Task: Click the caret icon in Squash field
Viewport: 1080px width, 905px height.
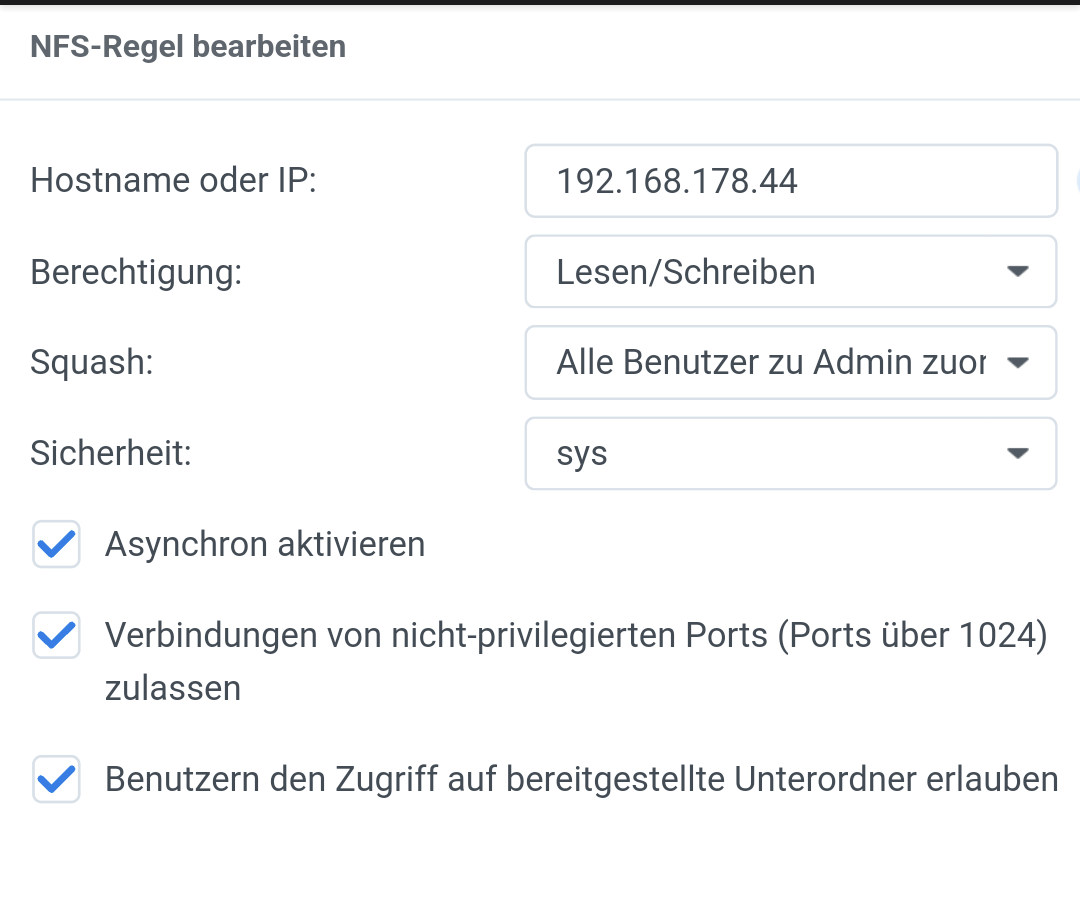Action: point(1017,362)
